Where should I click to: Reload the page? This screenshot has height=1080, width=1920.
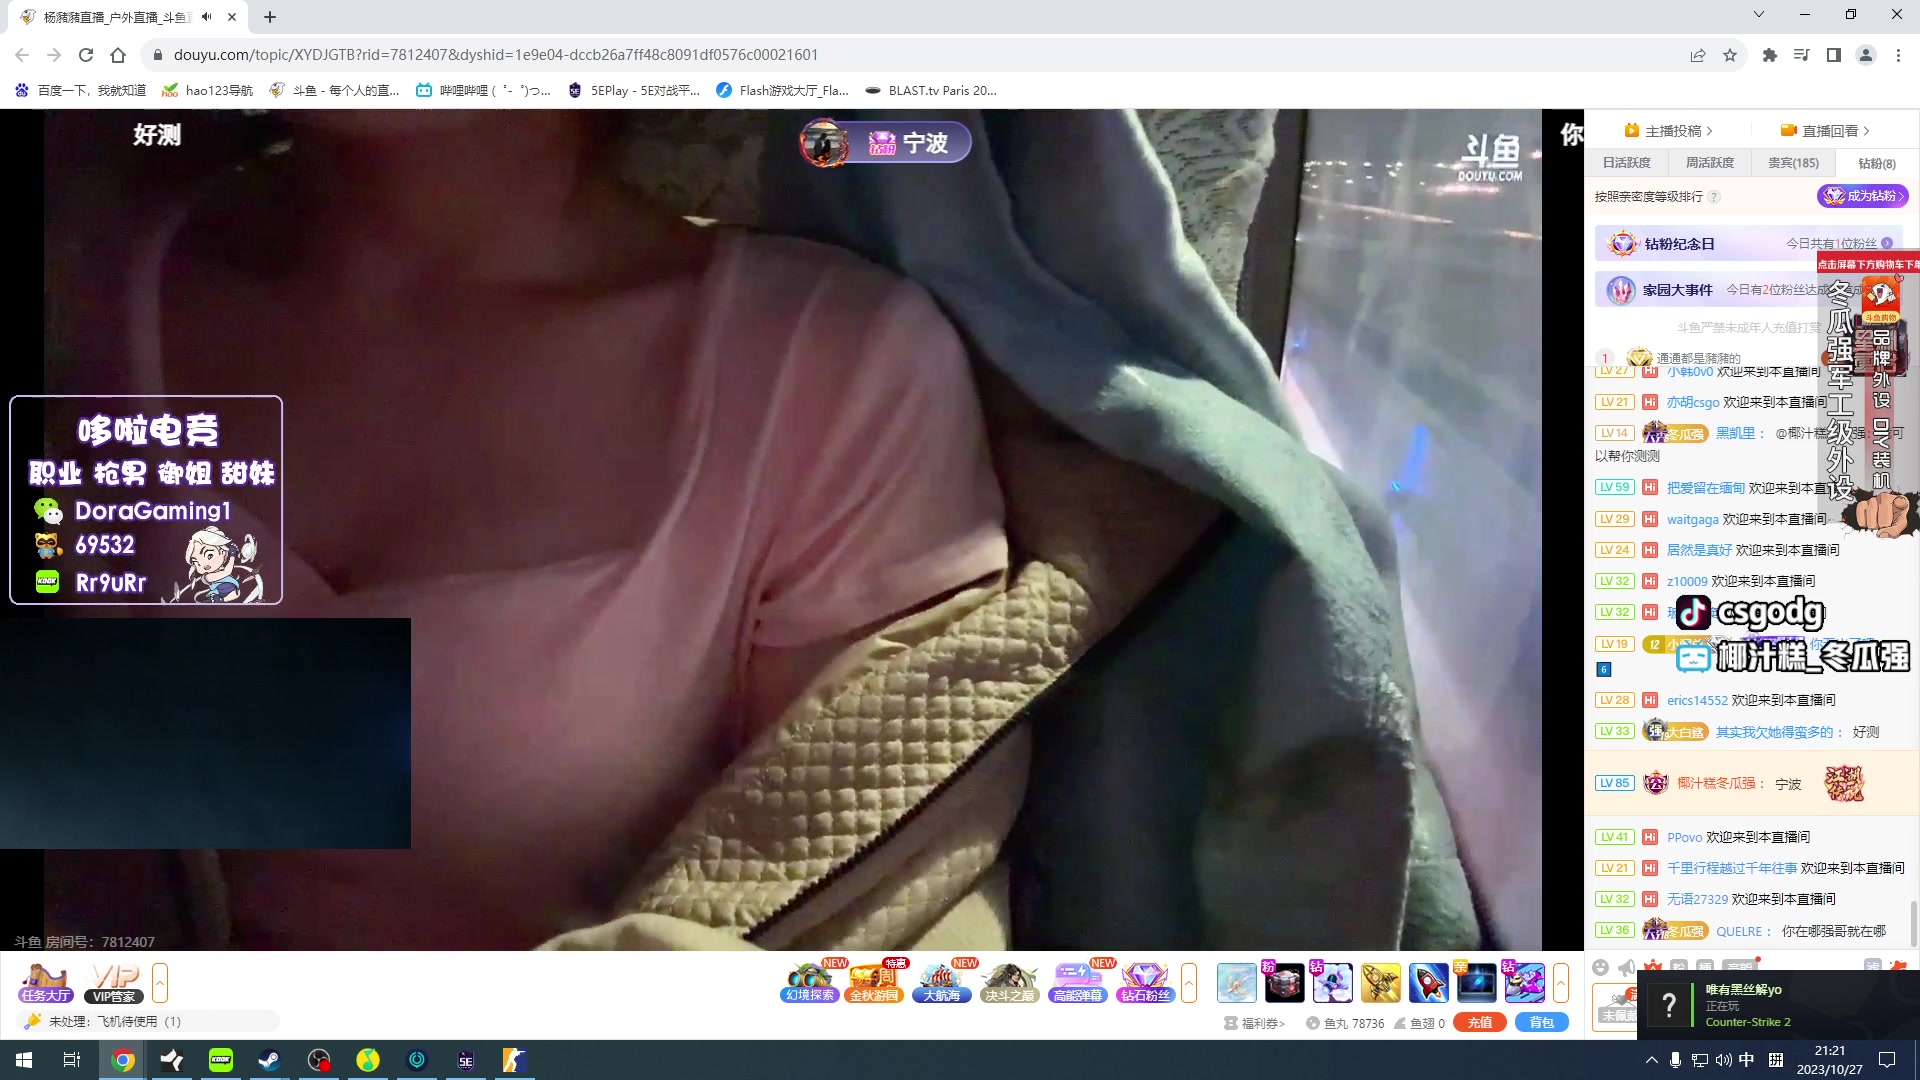pyautogui.click(x=86, y=55)
